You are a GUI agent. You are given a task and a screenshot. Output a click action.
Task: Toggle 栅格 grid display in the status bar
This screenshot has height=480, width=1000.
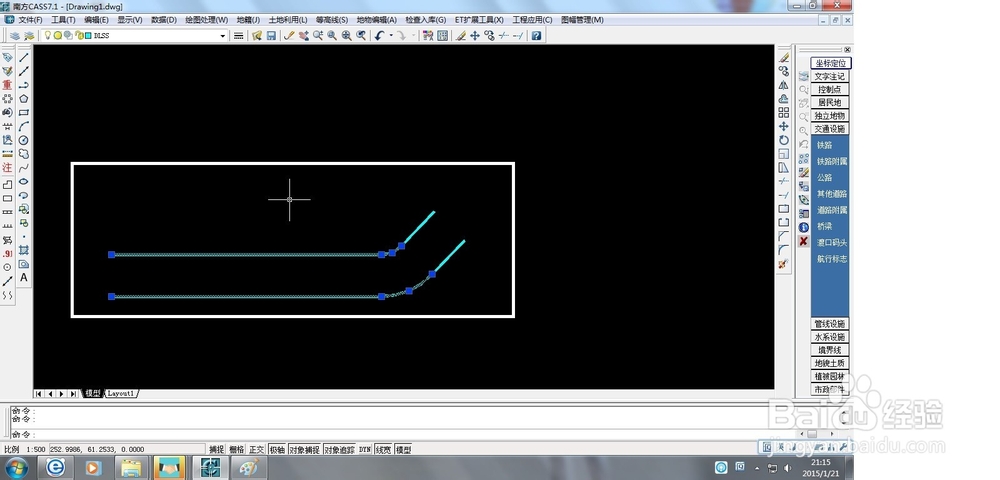pos(237,449)
